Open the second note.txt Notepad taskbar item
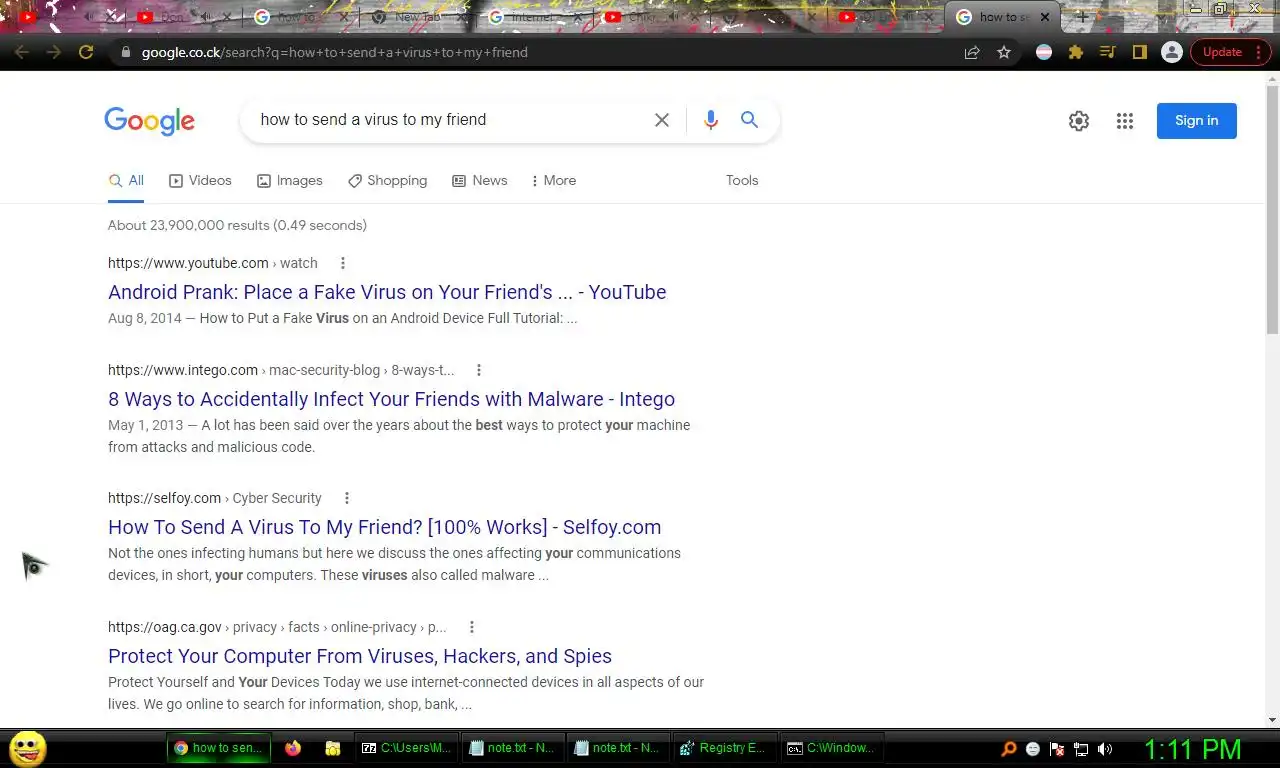This screenshot has height=768, width=1280. [x=617, y=748]
